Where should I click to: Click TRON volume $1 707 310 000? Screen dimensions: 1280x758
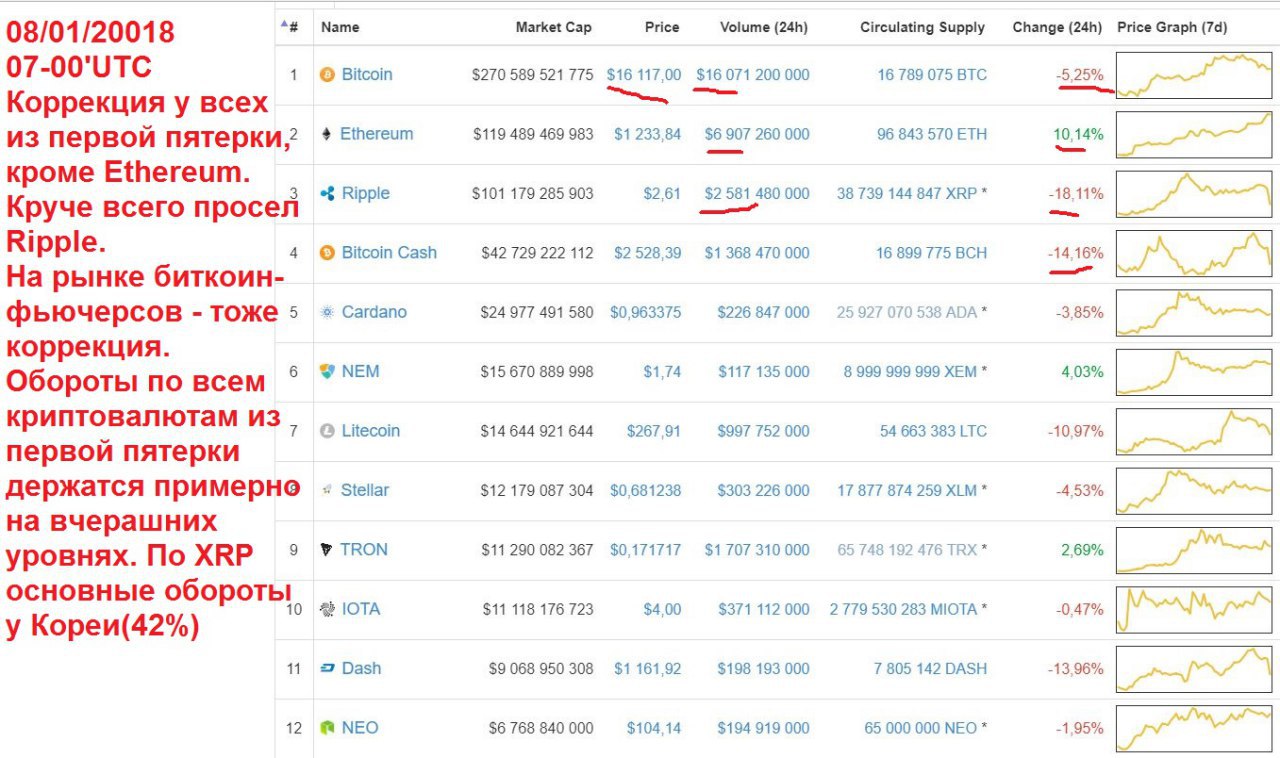pos(757,550)
